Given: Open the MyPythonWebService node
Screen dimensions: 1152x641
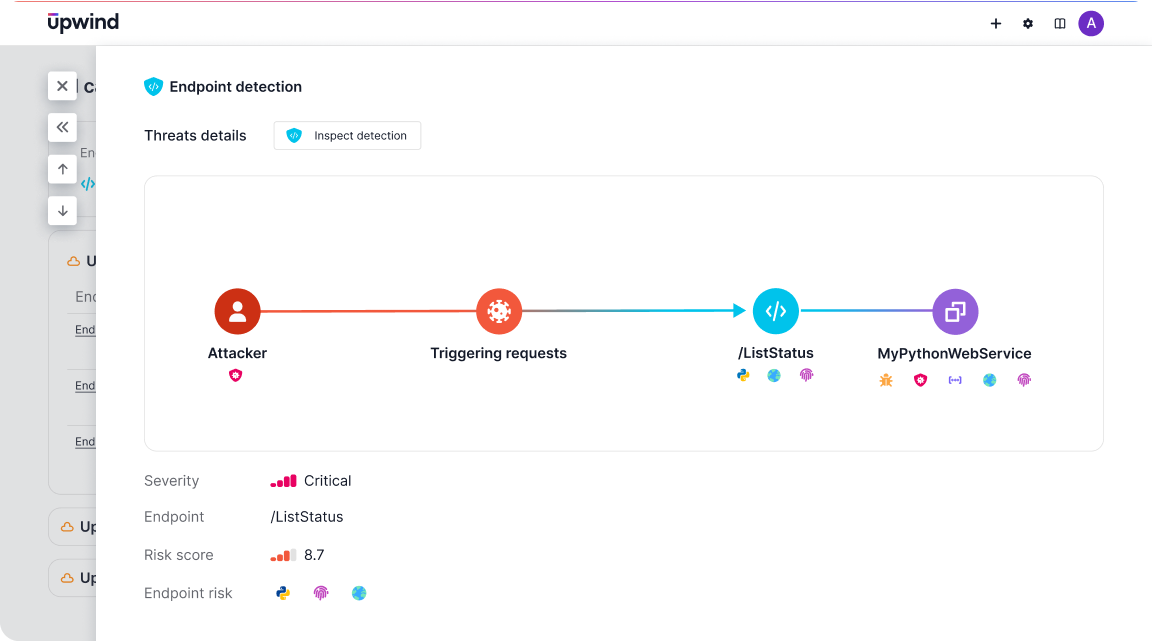Looking at the screenshot, I should tap(955, 311).
